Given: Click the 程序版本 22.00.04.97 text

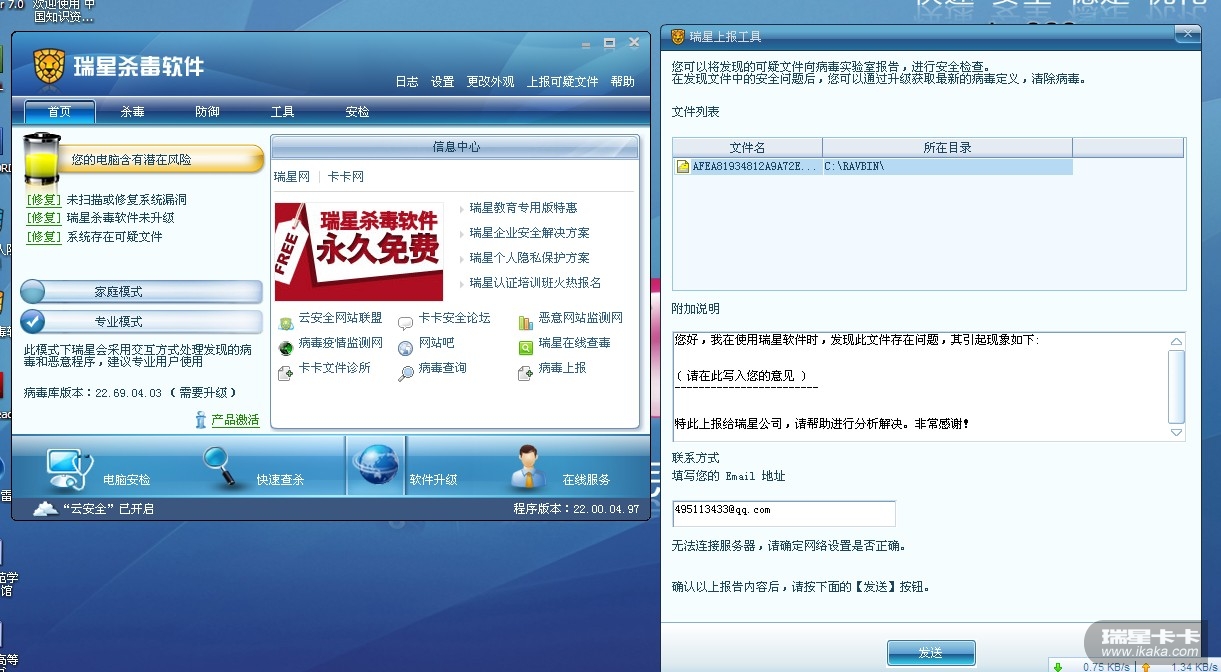Looking at the screenshot, I should (x=576, y=509).
